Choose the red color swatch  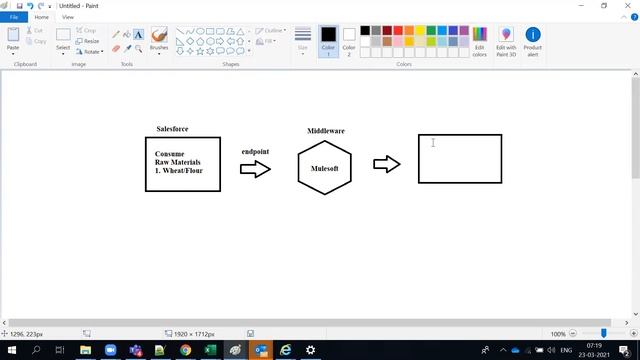398,31
